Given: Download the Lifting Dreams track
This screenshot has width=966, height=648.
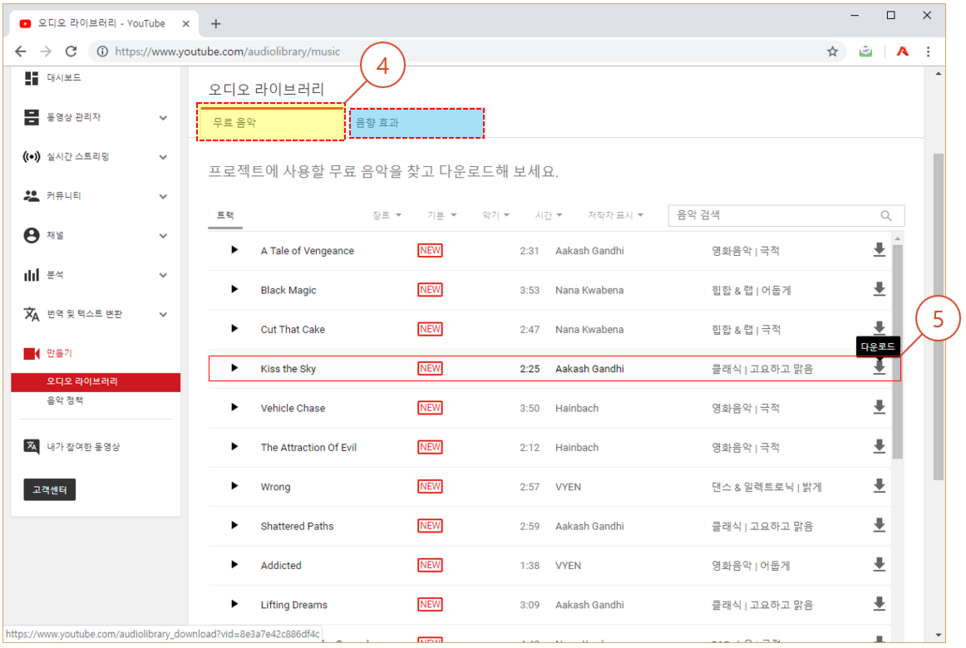Looking at the screenshot, I should tap(879, 604).
